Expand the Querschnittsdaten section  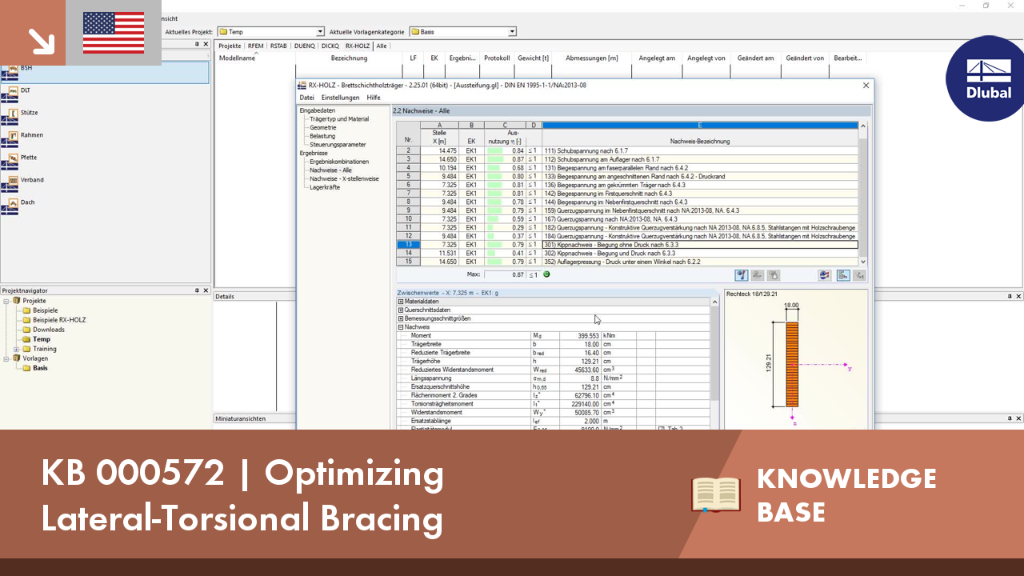pyautogui.click(x=401, y=310)
